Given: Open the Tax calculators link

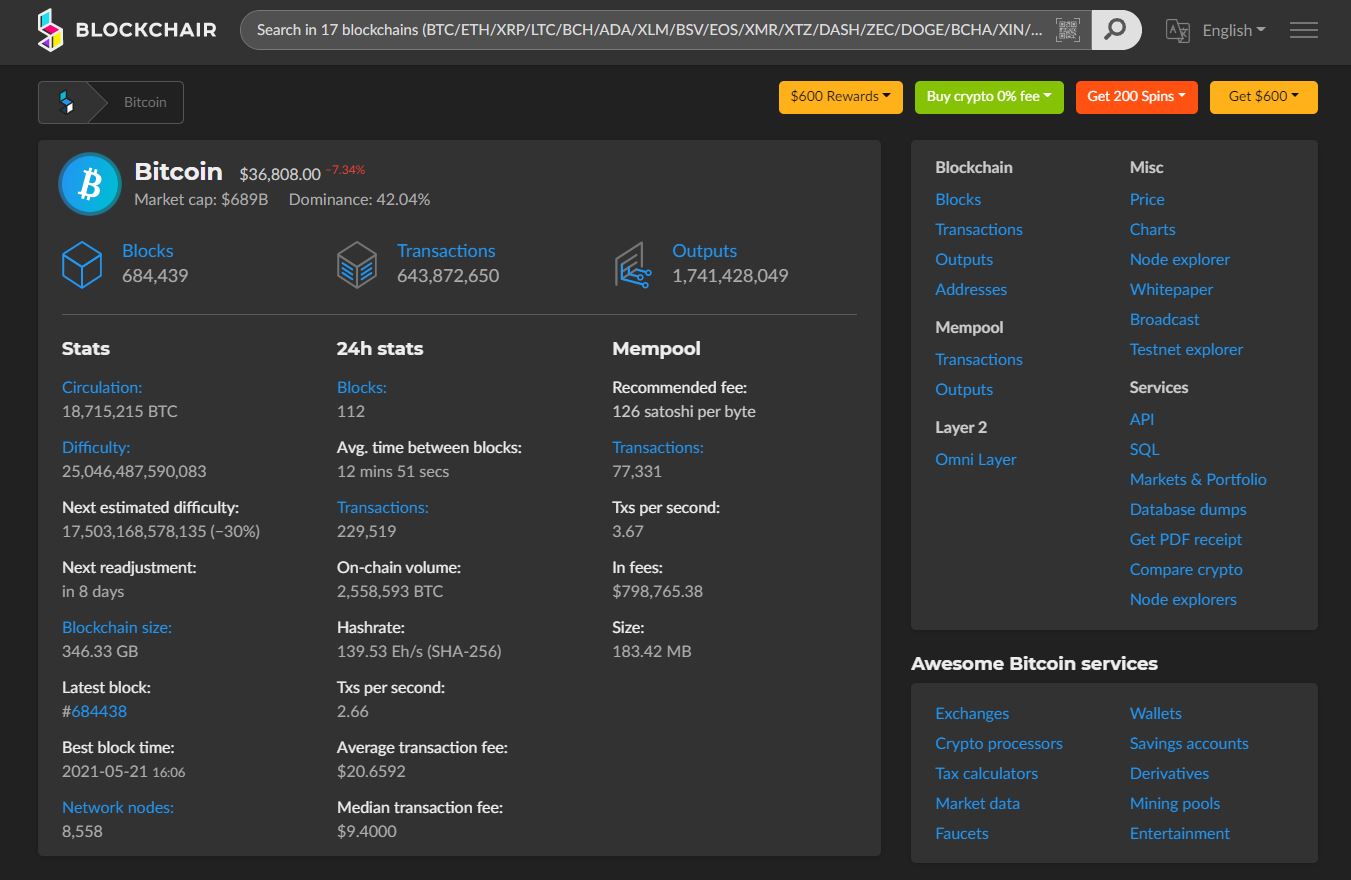Looking at the screenshot, I should click(x=986, y=773).
